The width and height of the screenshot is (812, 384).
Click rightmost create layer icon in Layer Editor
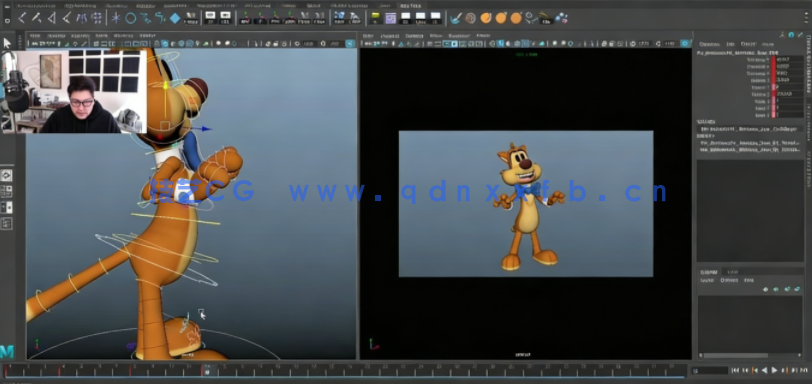pos(796,289)
